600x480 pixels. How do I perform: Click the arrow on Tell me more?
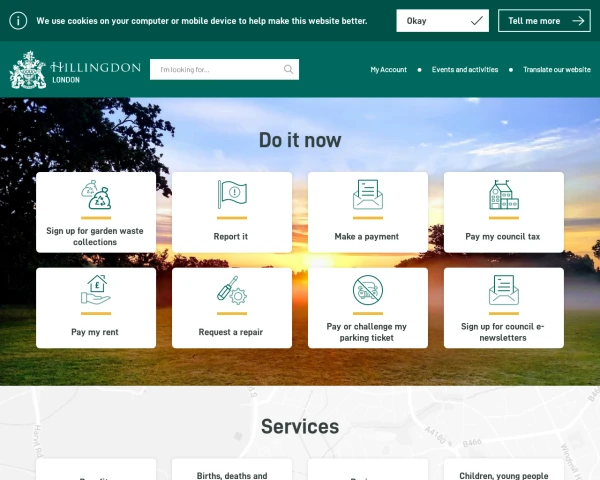578,21
